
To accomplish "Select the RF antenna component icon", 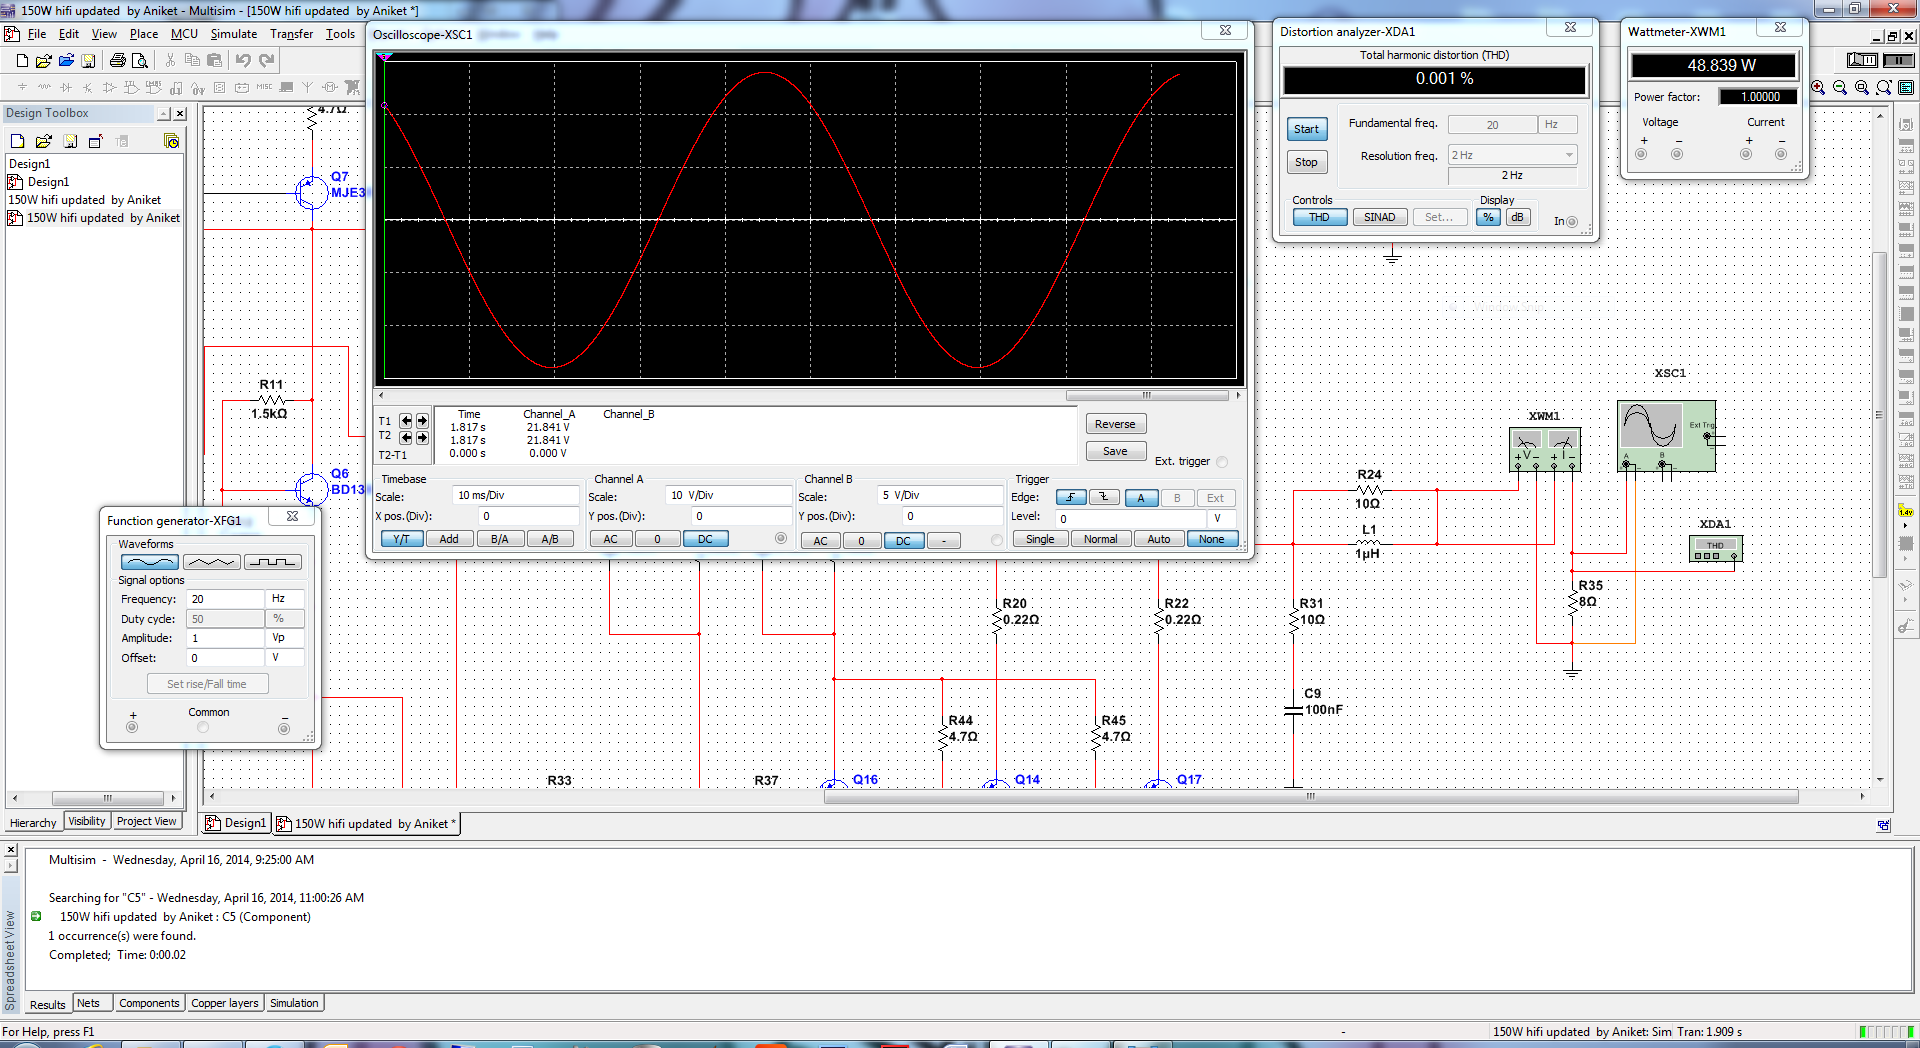I will [308, 88].
